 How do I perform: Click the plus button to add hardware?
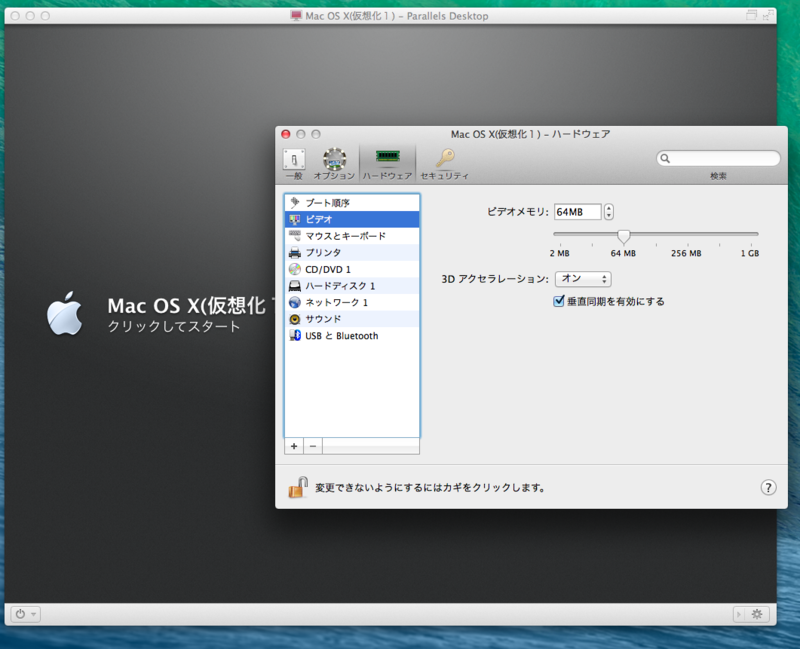(x=294, y=446)
